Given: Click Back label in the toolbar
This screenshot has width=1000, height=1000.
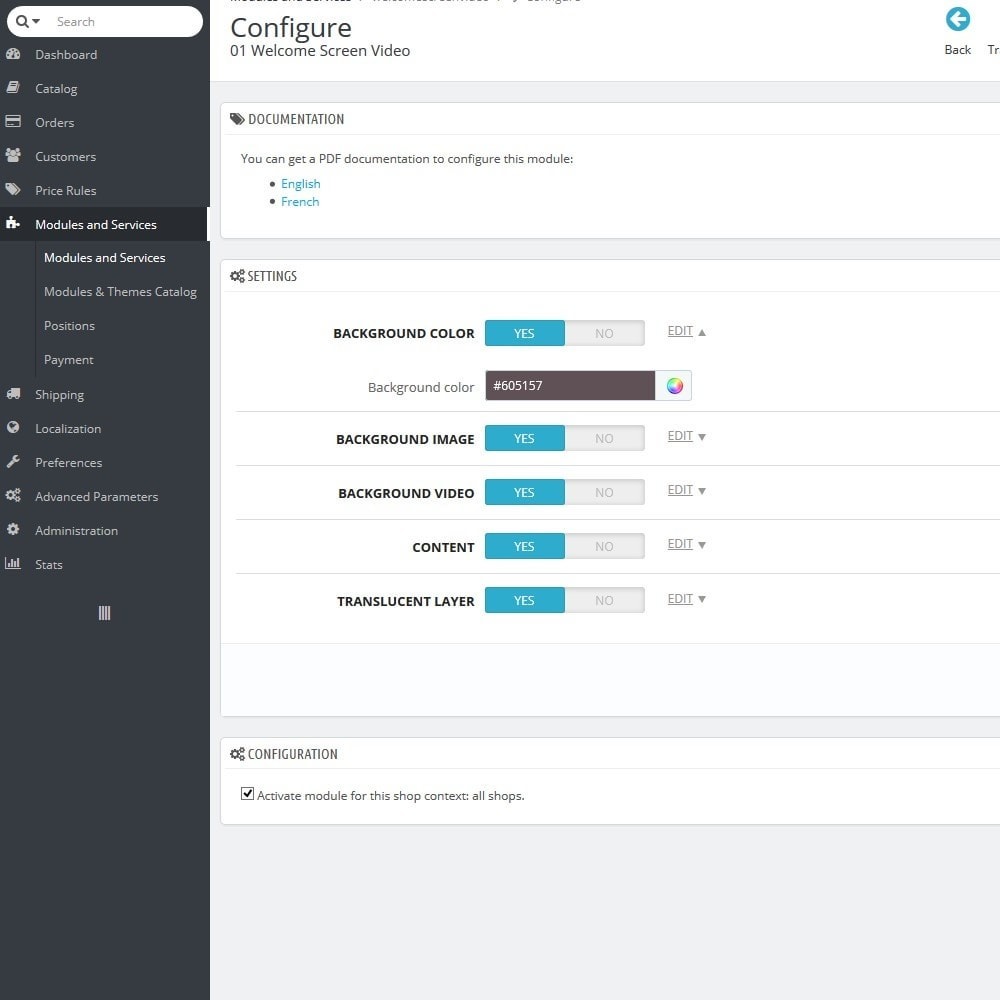Looking at the screenshot, I should click(x=957, y=50).
